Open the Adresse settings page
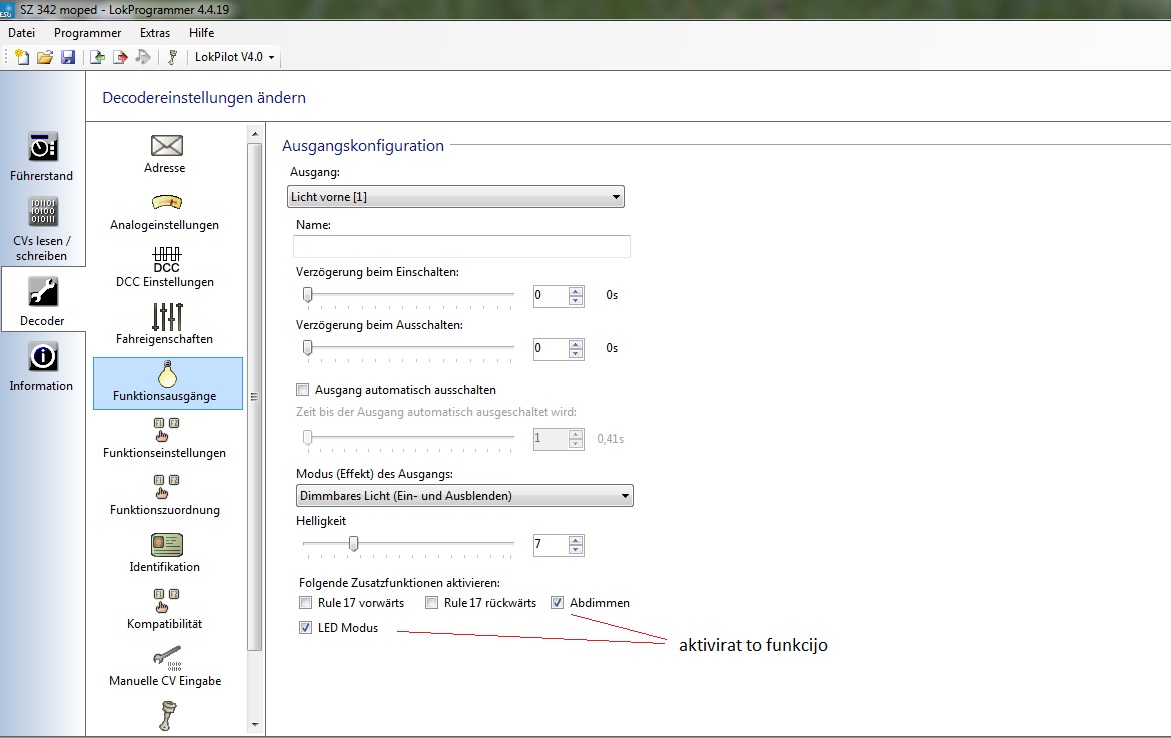 165,154
